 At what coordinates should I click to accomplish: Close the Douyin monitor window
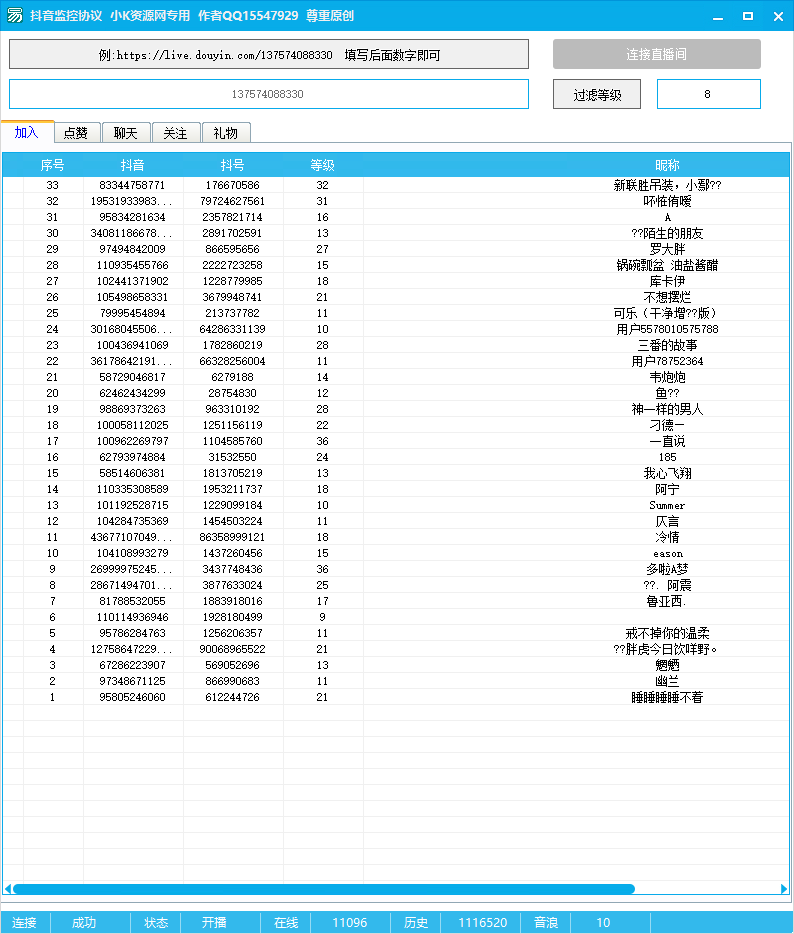tap(777, 16)
